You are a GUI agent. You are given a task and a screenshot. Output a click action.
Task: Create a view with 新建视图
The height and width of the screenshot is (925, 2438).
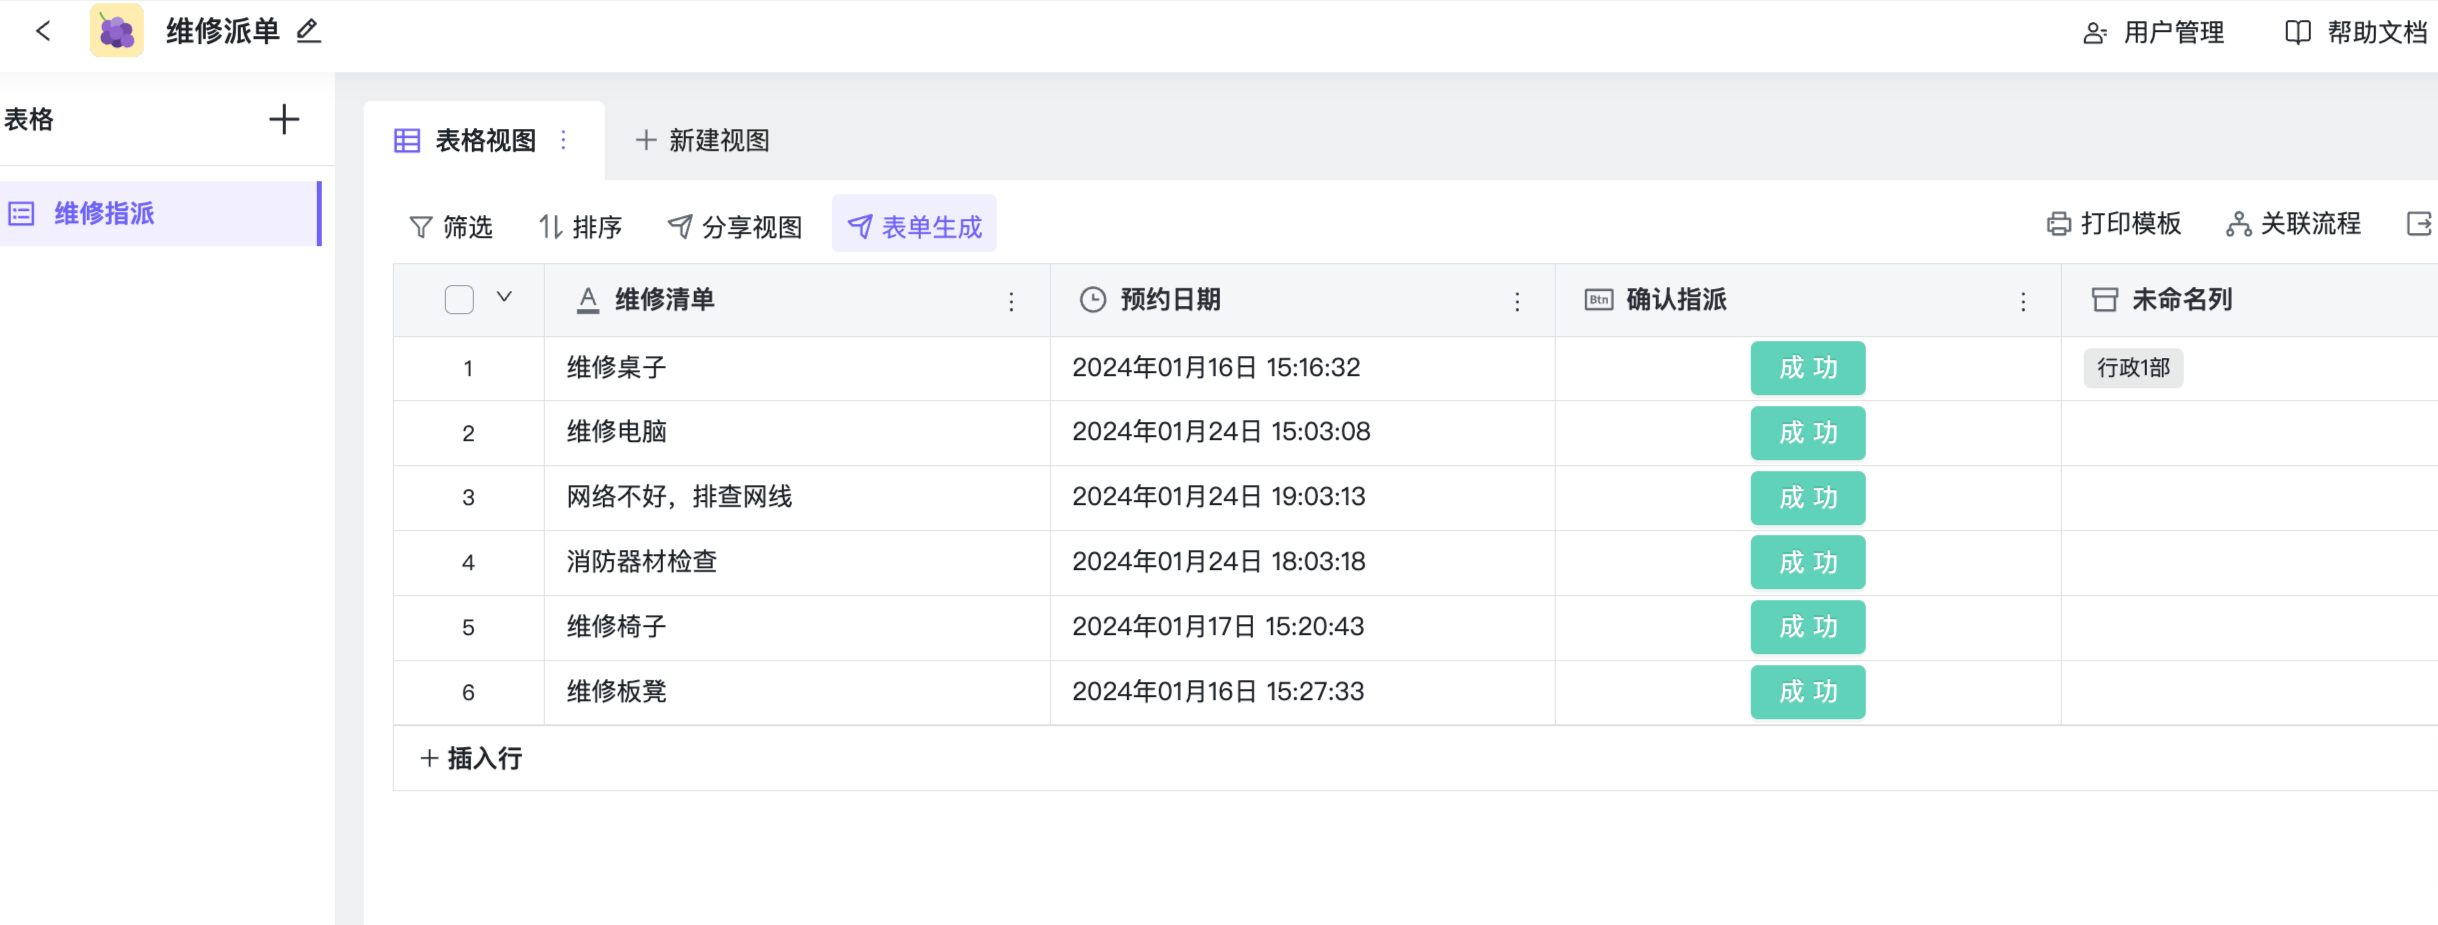pos(703,141)
